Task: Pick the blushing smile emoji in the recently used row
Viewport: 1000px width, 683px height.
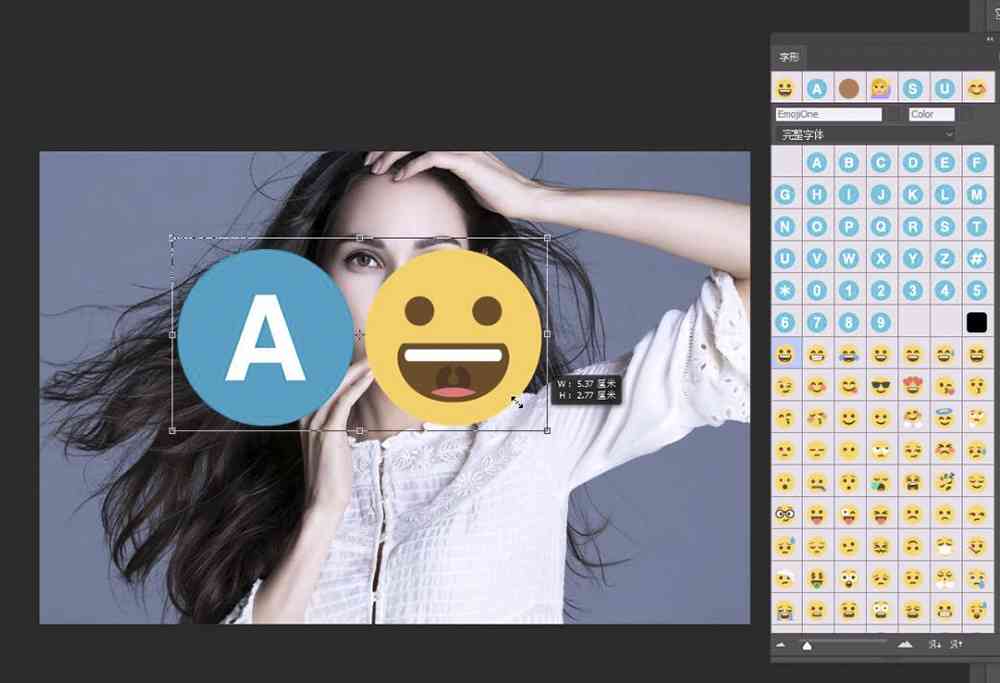Action: tap(976, 88)
